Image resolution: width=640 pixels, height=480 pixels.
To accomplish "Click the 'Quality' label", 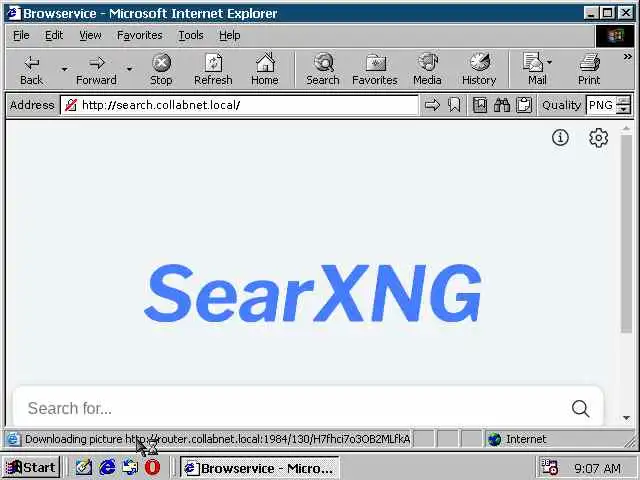I will (562, 105).
